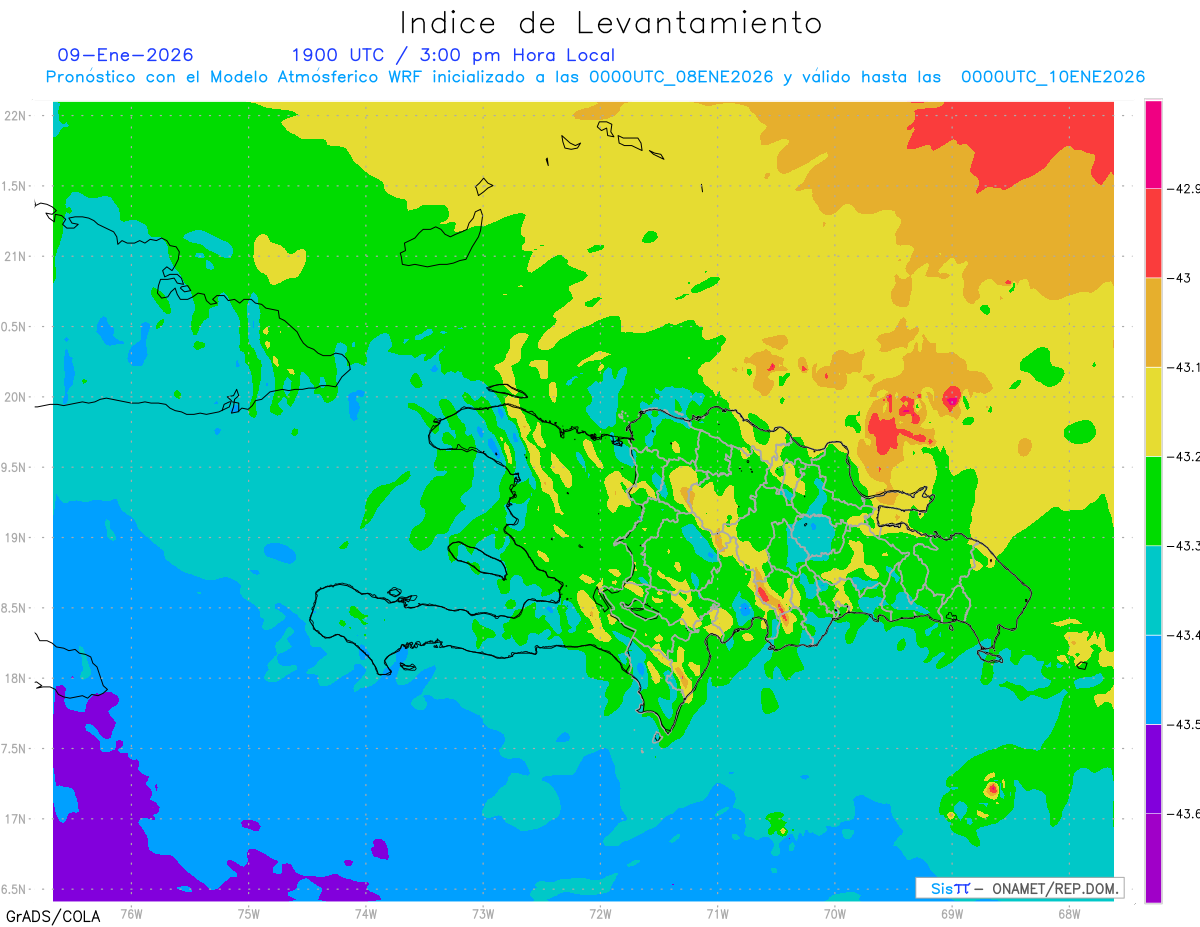Click the 68W longitude axis label
This screenshot has height=927, width=1200.
click(x=1069, y=913)
